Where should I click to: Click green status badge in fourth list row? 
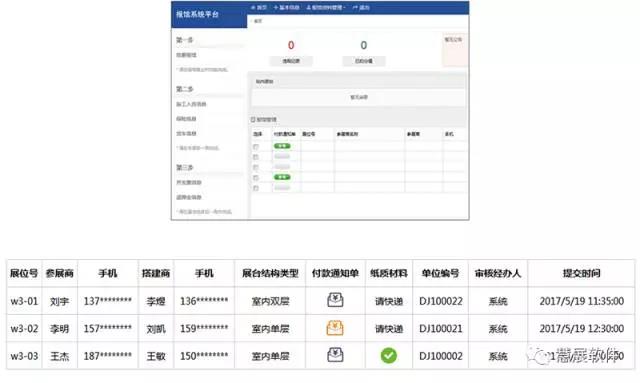click(x=282, y=177)
